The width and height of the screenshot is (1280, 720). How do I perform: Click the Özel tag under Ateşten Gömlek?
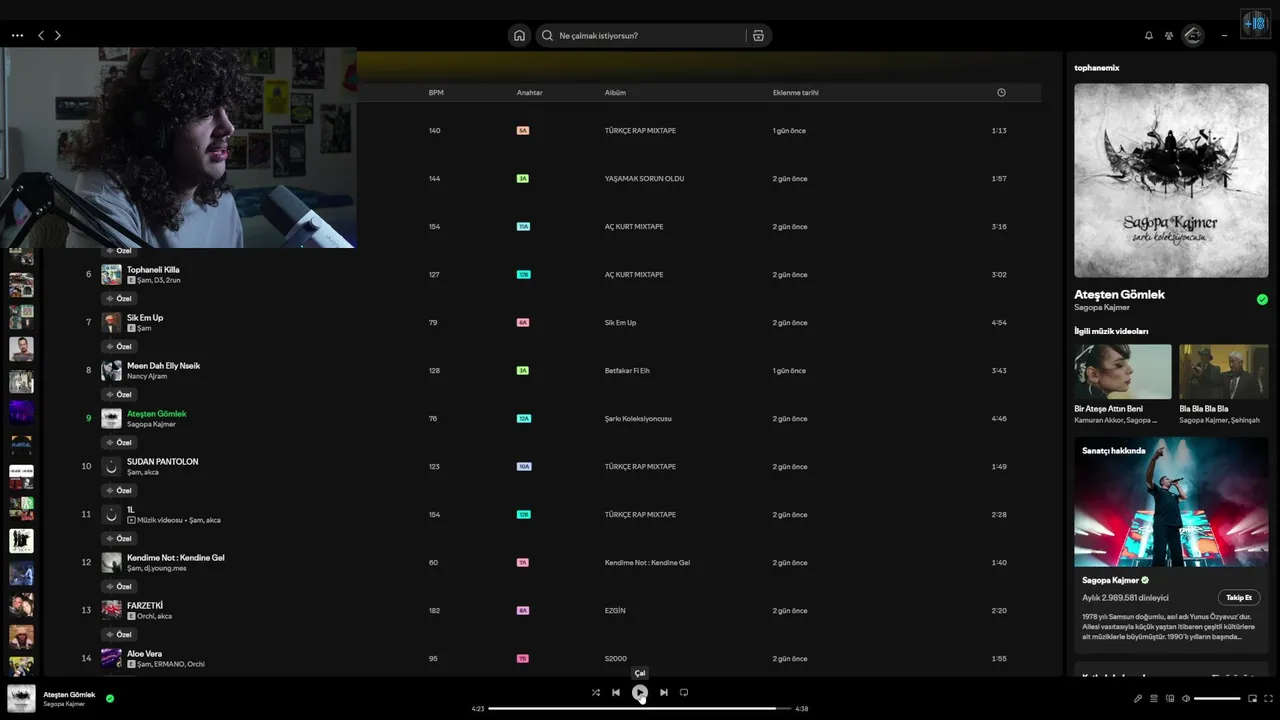click(119, 442)
